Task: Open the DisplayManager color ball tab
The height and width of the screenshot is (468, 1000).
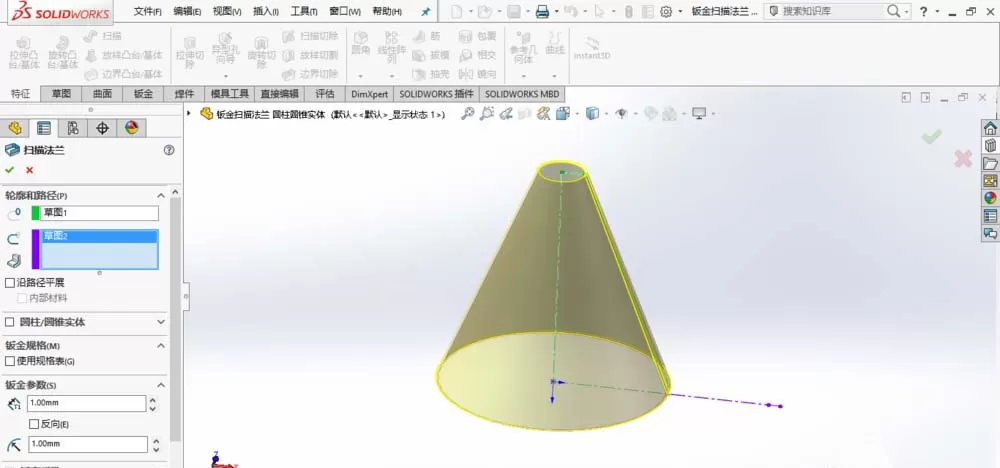Action: (x=131, y=128)
